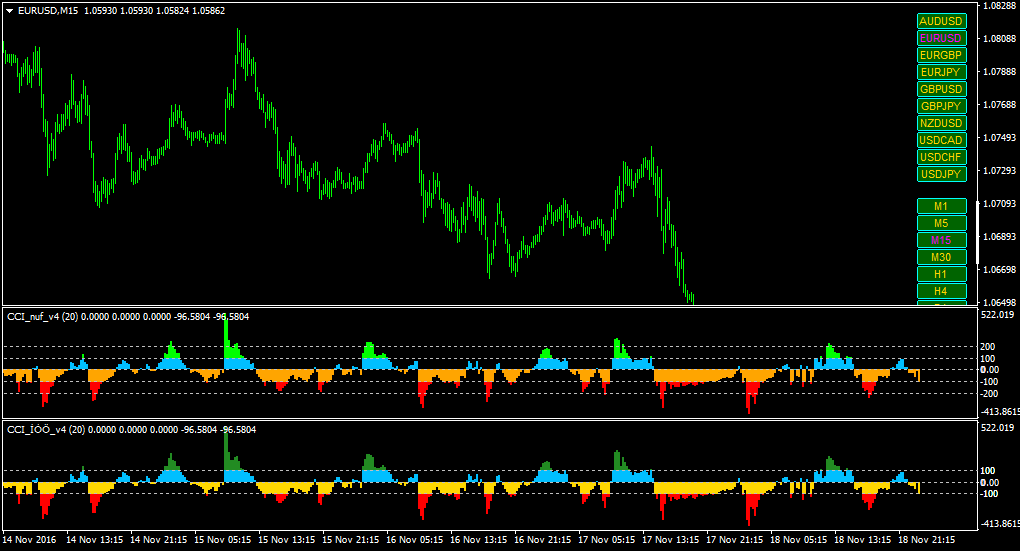The image size is (1020, 551).
Task: Switch to GBPUSD symbol
Action: click(941, 89)
